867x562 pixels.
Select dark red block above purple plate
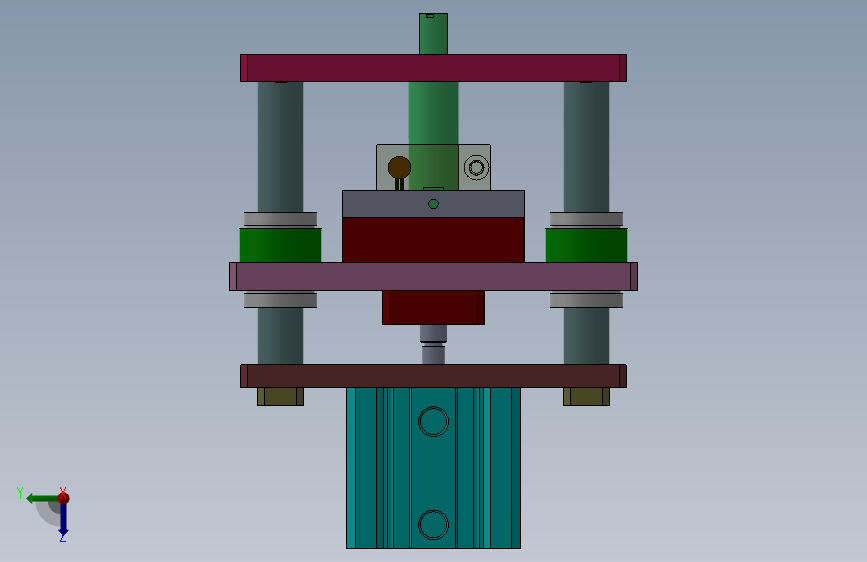pyautogui.click(x=434, y=240)
